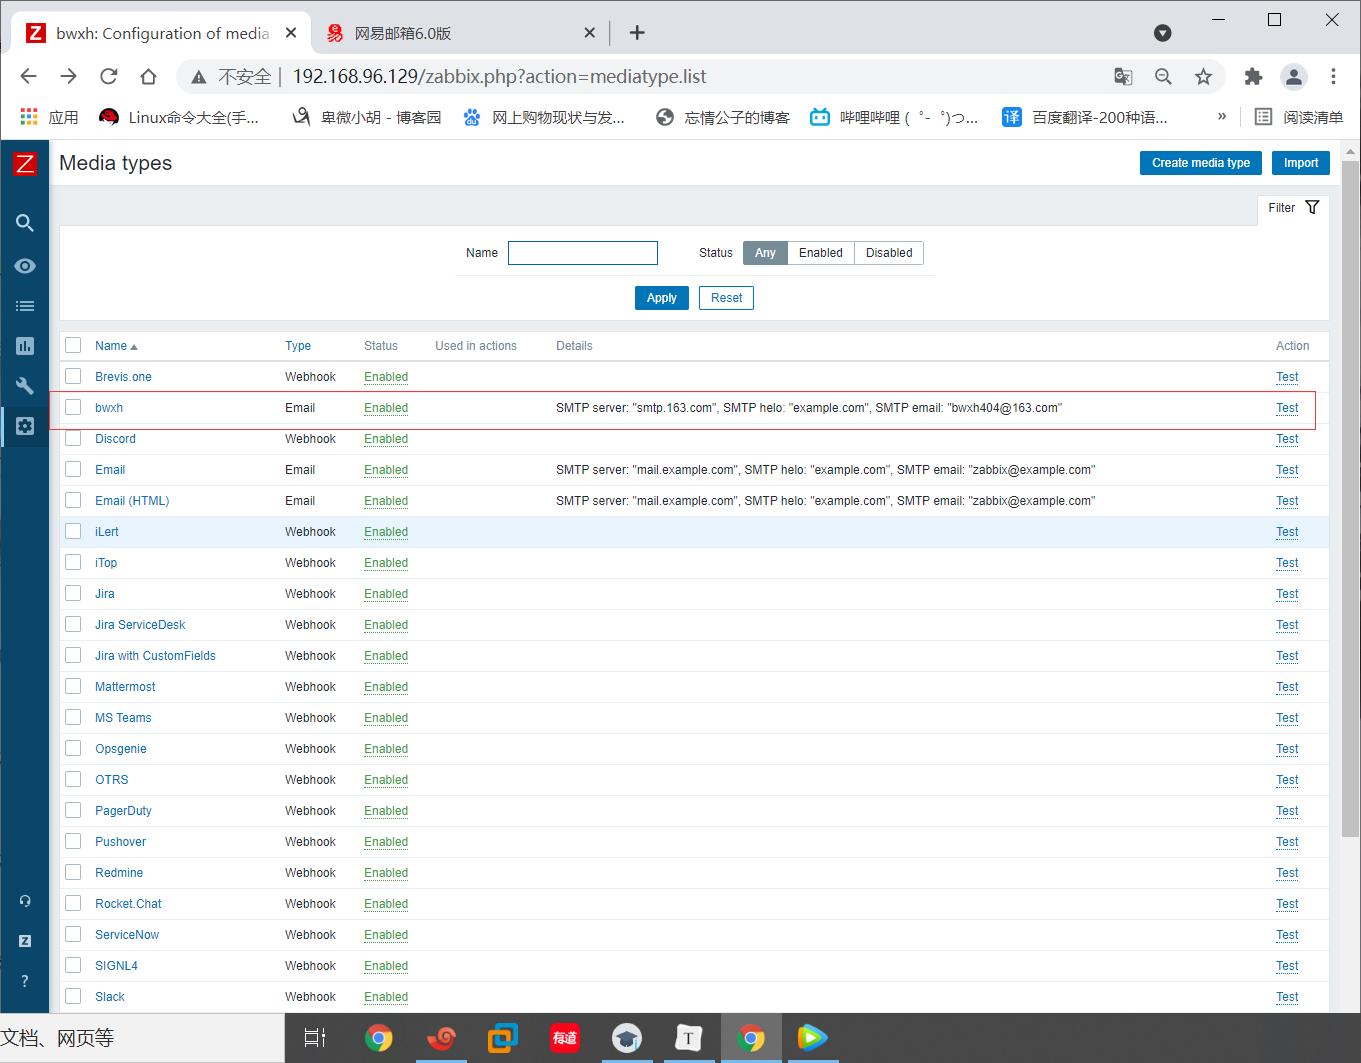Open Configuration wrench icon in sidebar
This screenshot has height=1063, width=1361.
25,386
